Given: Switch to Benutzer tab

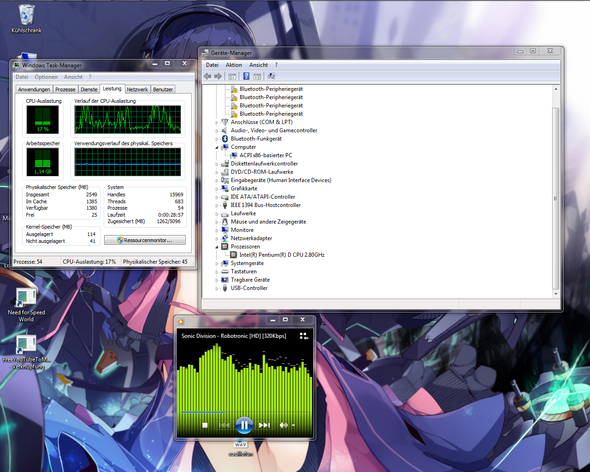Looking at the screenshot, I should (x=163, y=89).
